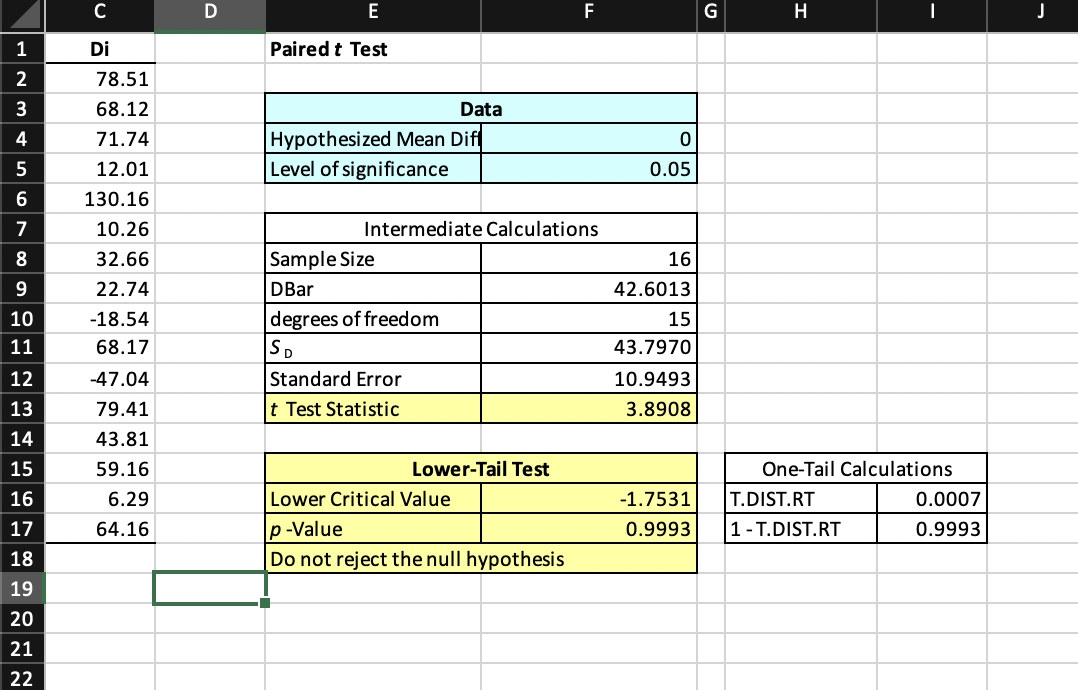Select column H header

(x=801, y=12)
